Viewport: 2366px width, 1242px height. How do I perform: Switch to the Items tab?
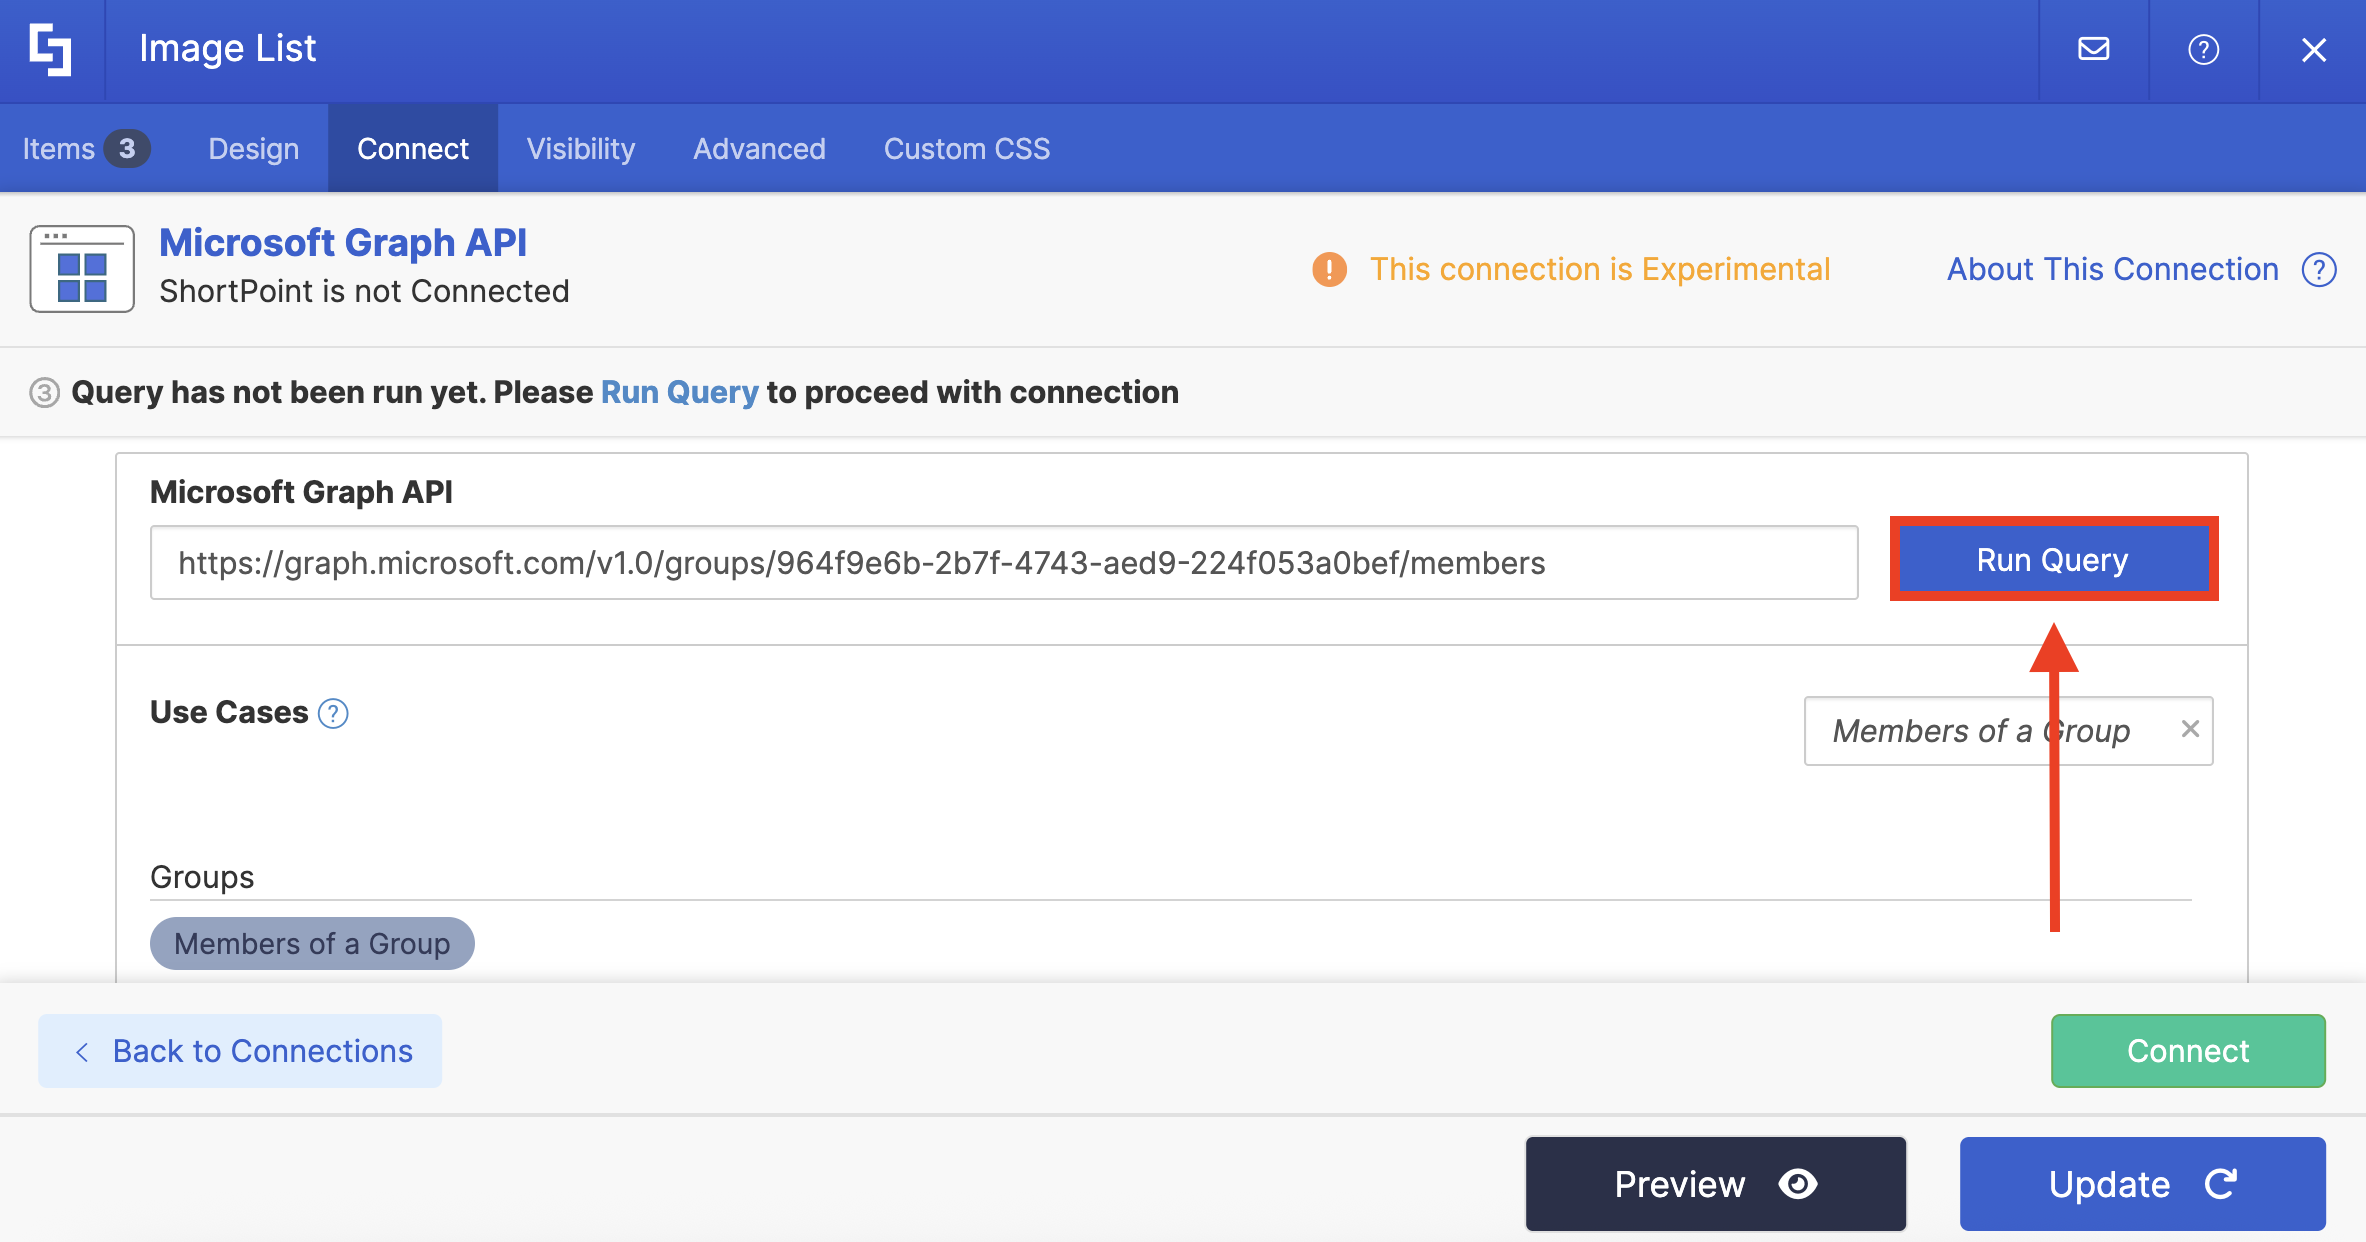pyautogui.click(x=85, y=149)
